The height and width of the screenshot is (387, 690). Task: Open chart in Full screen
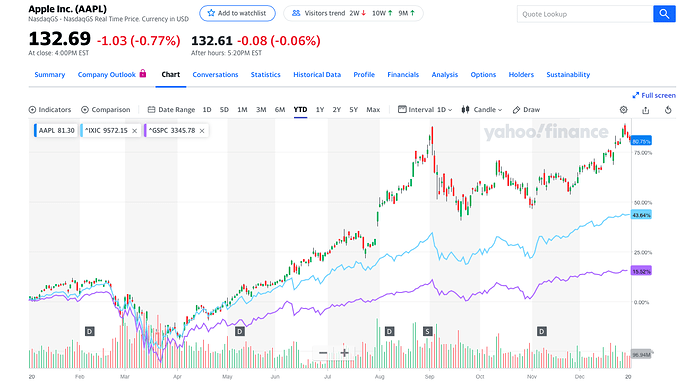coord(654,95)
